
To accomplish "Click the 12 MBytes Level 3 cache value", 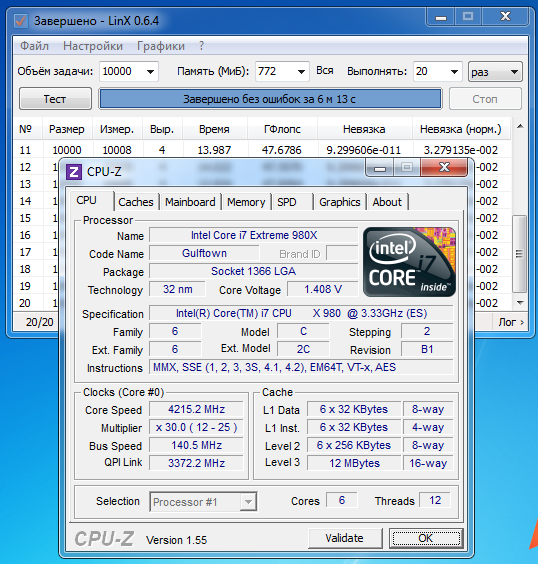I will pyautogui.click(x=354, y=463).
